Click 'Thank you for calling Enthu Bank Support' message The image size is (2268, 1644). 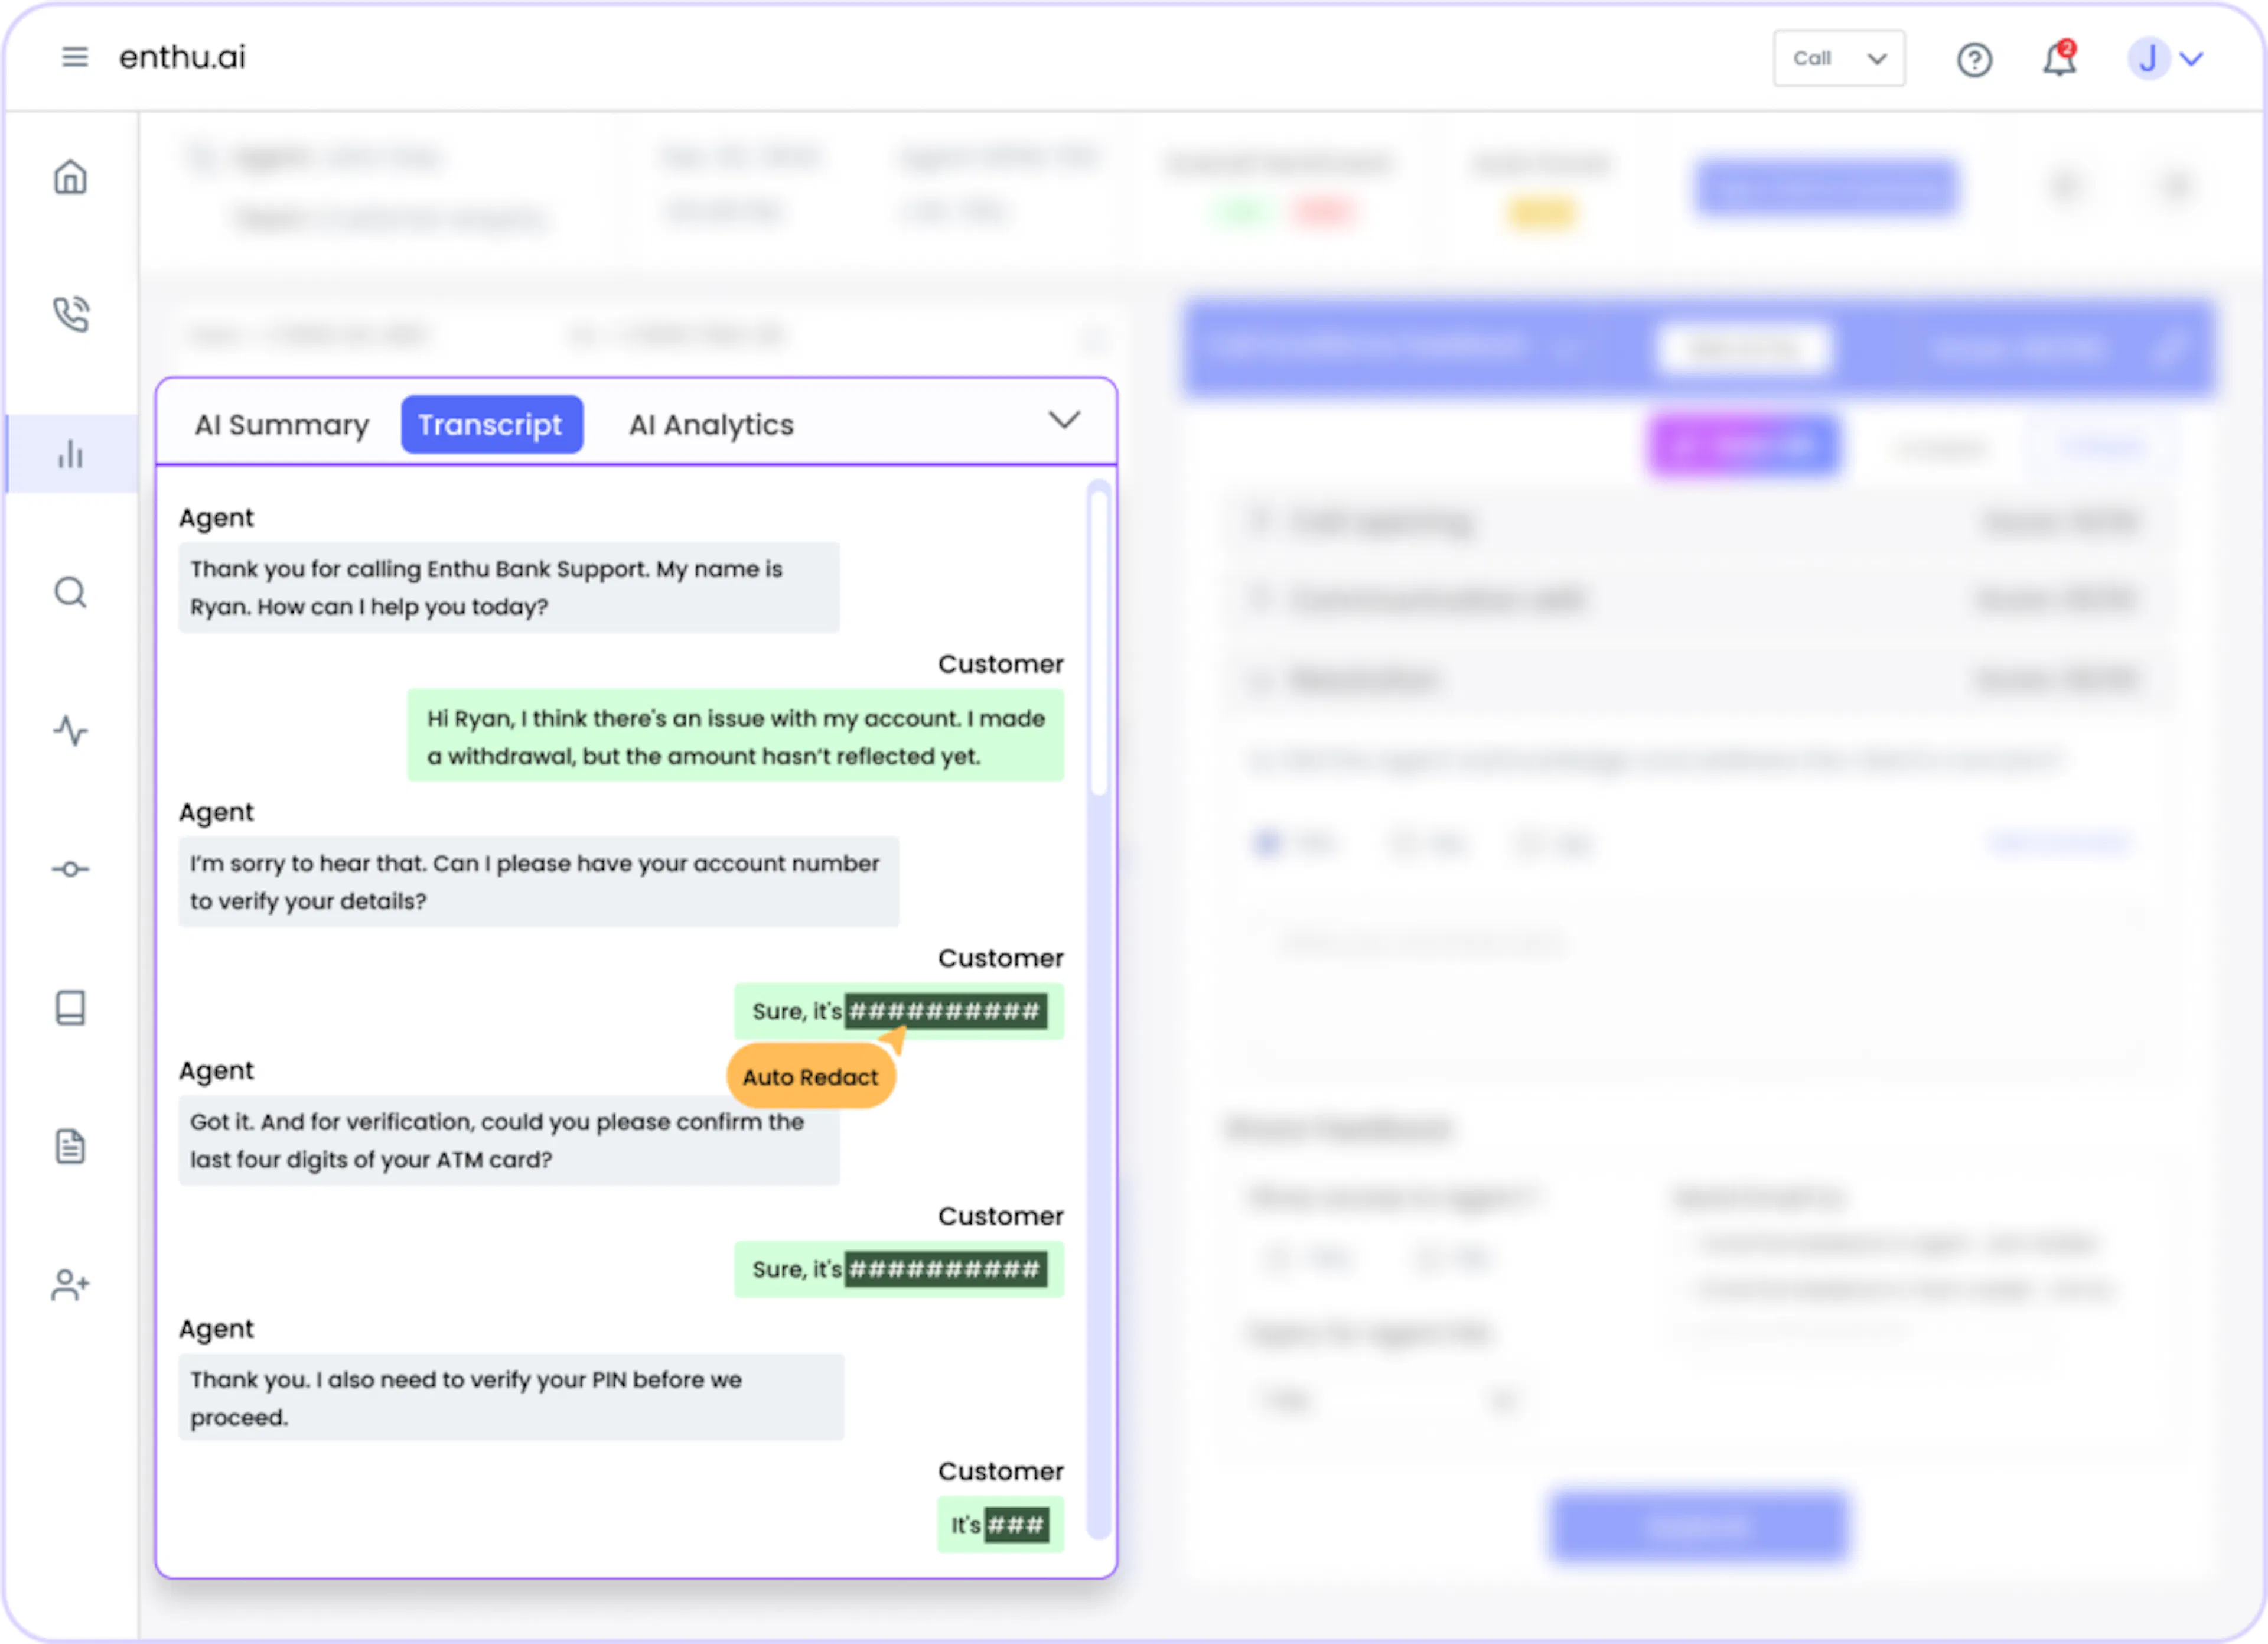click(509, 588)
